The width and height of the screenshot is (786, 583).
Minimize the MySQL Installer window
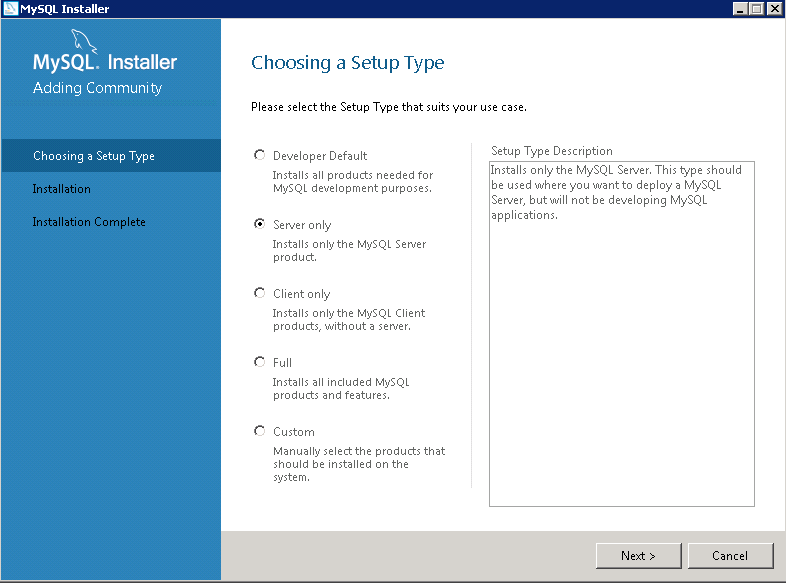coord(740,9)
